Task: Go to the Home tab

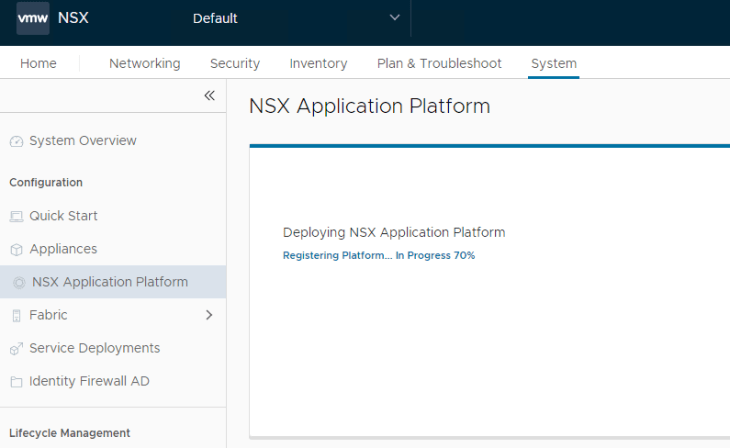Action: point(38,63)
